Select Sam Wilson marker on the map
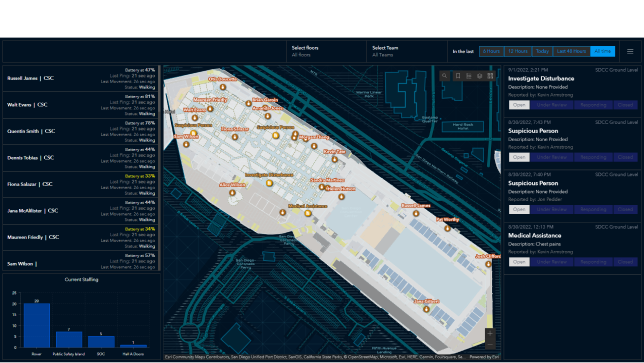The width and height of the screenshot is (644, 363). pos(186,145)
